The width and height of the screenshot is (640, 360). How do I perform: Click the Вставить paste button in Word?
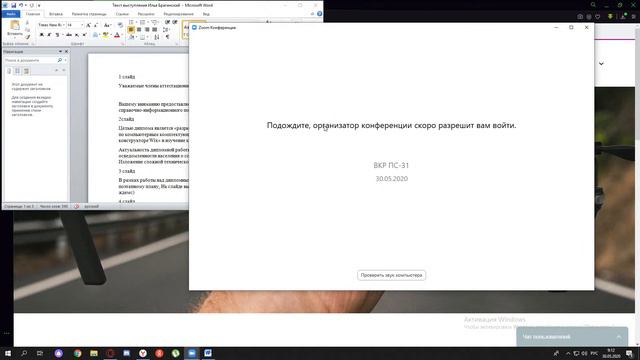click(15, 29)
